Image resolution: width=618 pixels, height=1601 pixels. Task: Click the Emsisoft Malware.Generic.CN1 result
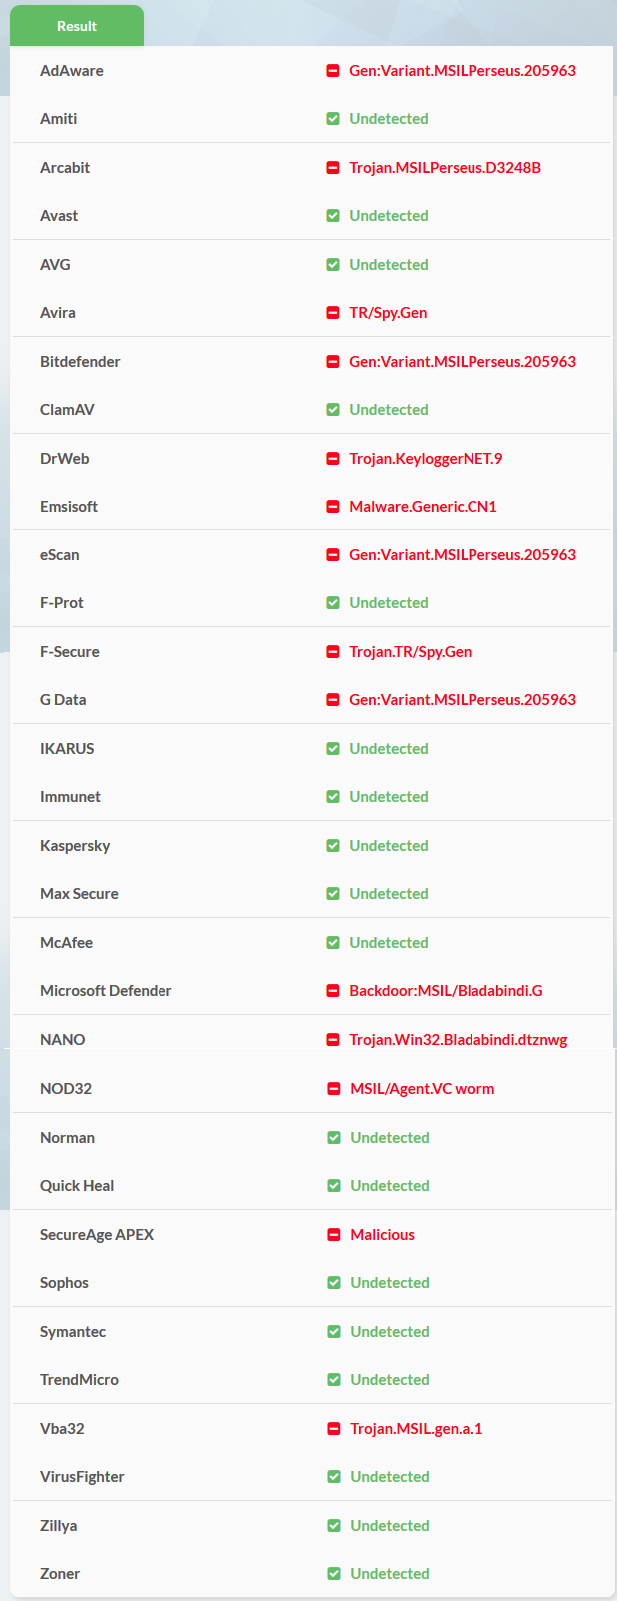[422, 507]
